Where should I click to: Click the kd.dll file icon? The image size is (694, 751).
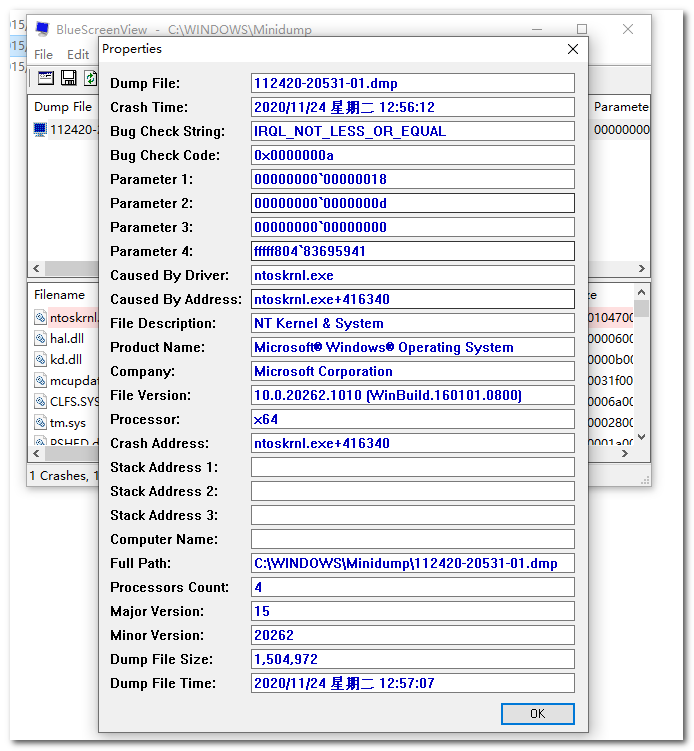tap(40, 360)
